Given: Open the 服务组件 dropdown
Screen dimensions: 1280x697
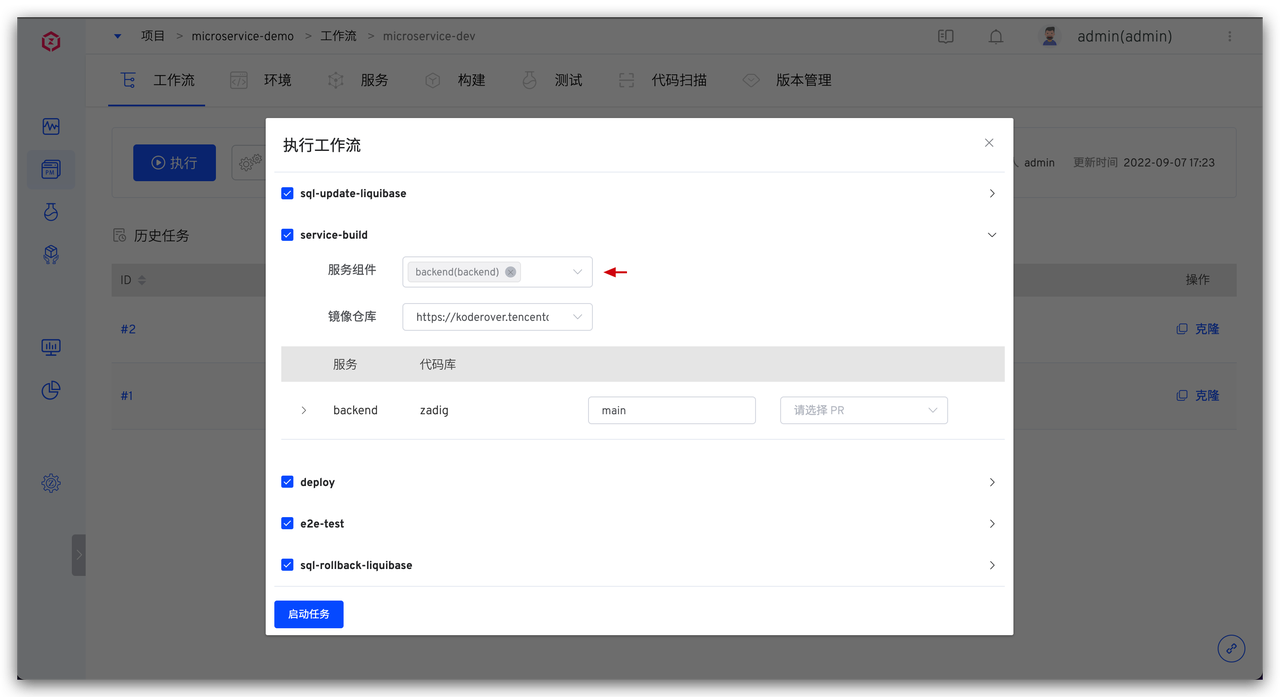Looking at the screenshot, I should click(x=497, y=272).
